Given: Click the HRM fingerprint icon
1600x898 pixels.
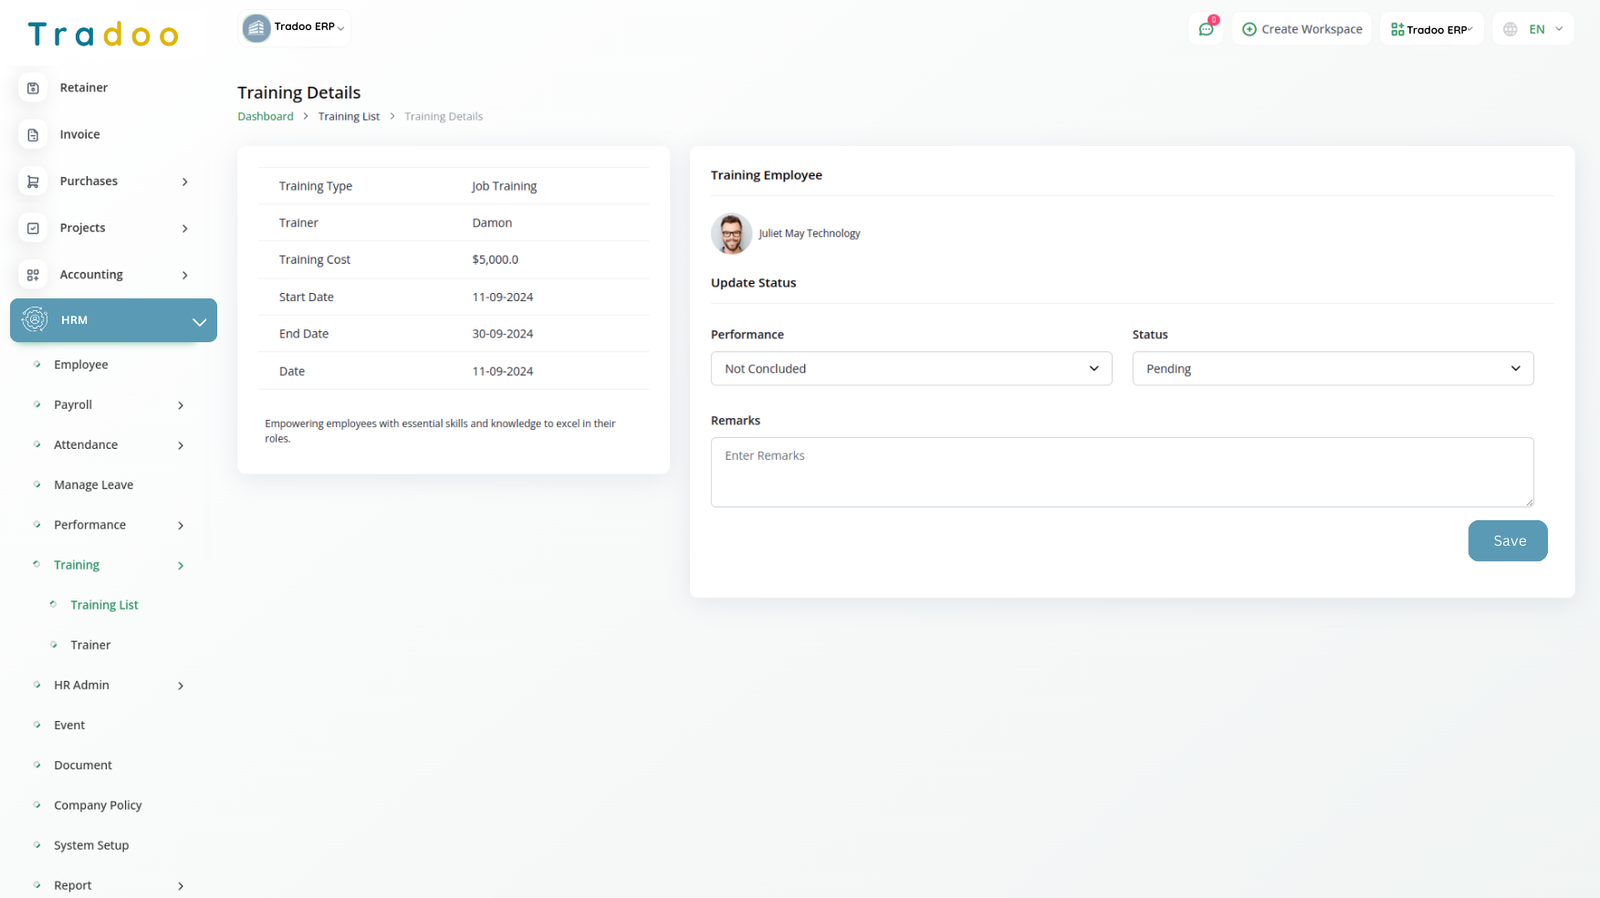Looking at the screenshot, I should point(35,320).
